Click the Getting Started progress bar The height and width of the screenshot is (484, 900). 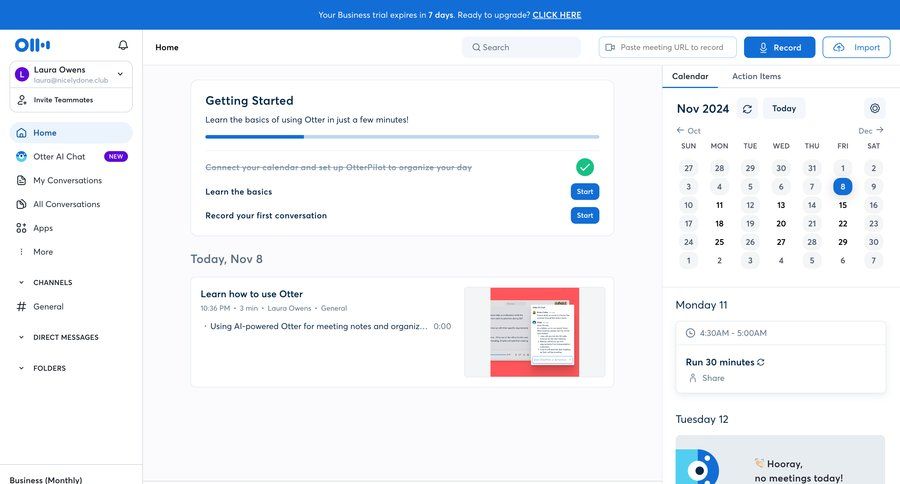(402, 137)
